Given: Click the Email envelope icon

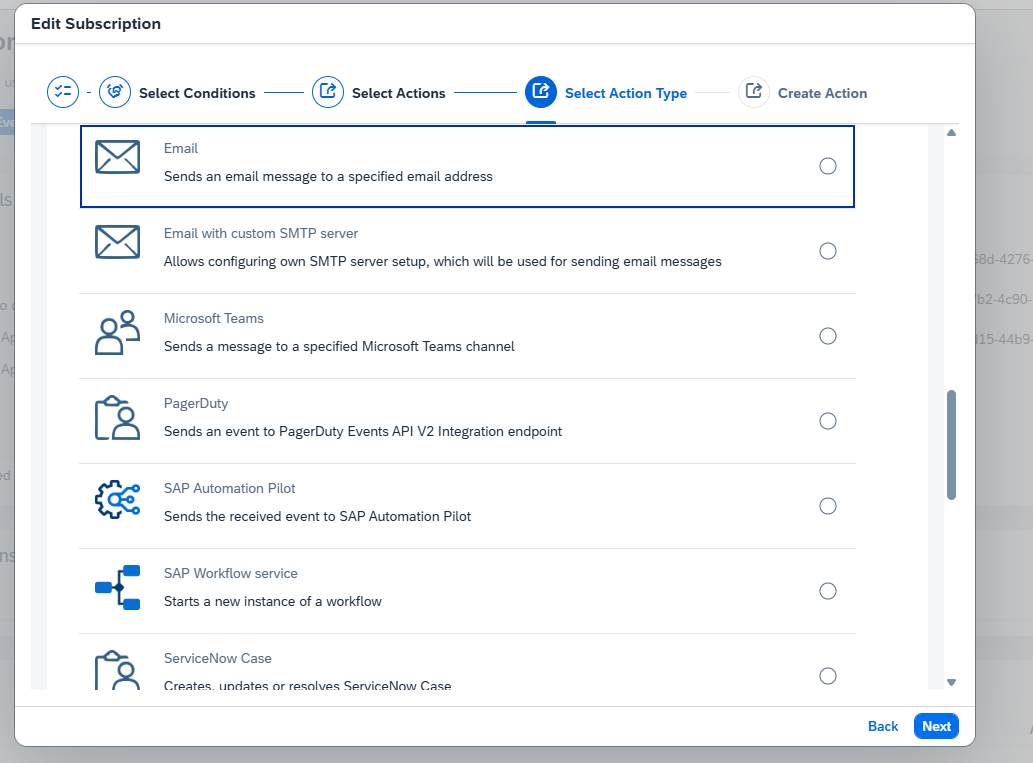Looking at the screenshot, I should [117, 157].
